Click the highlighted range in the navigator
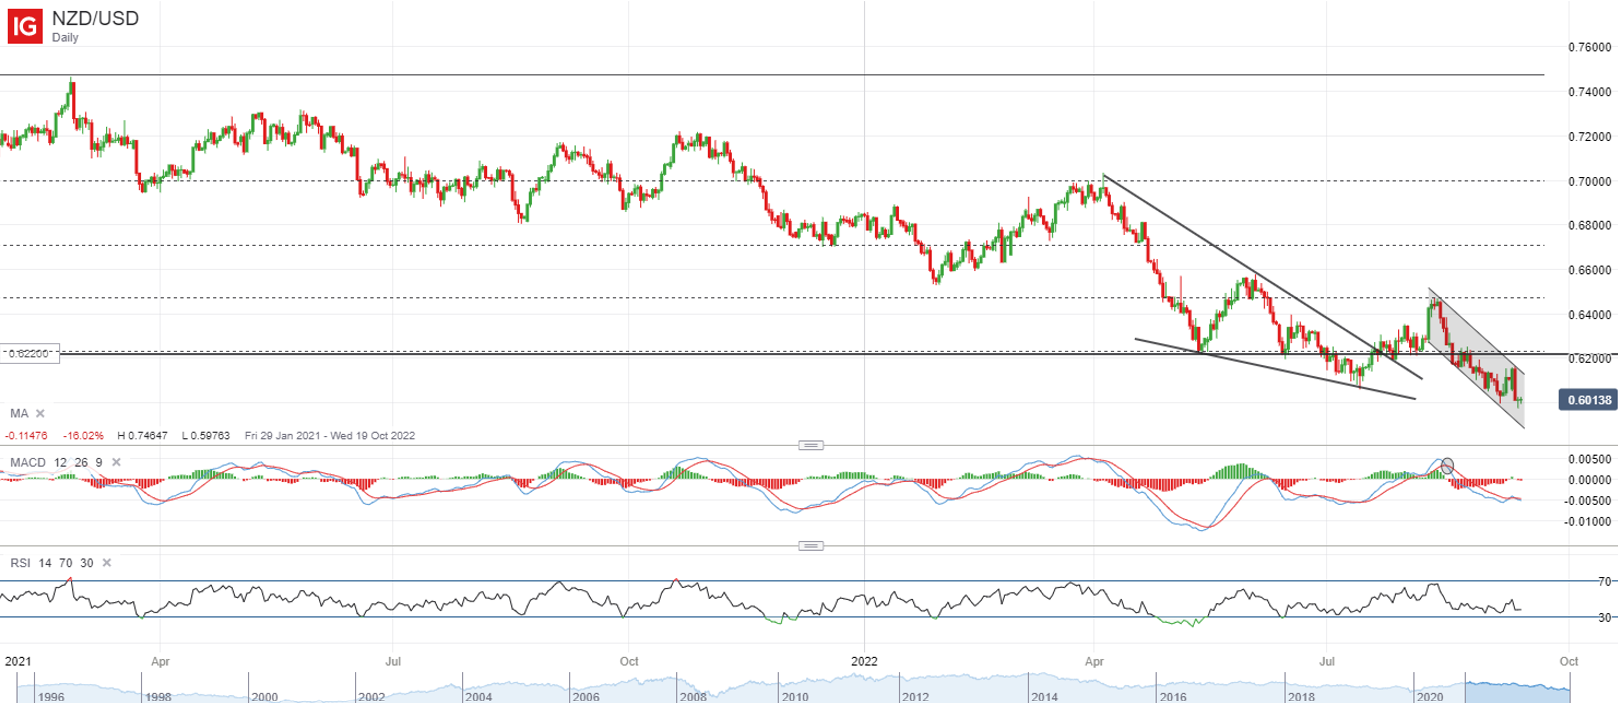The width and height of the screenshot is (1618, 703). pyautogui.click(x=1517, y=689)
